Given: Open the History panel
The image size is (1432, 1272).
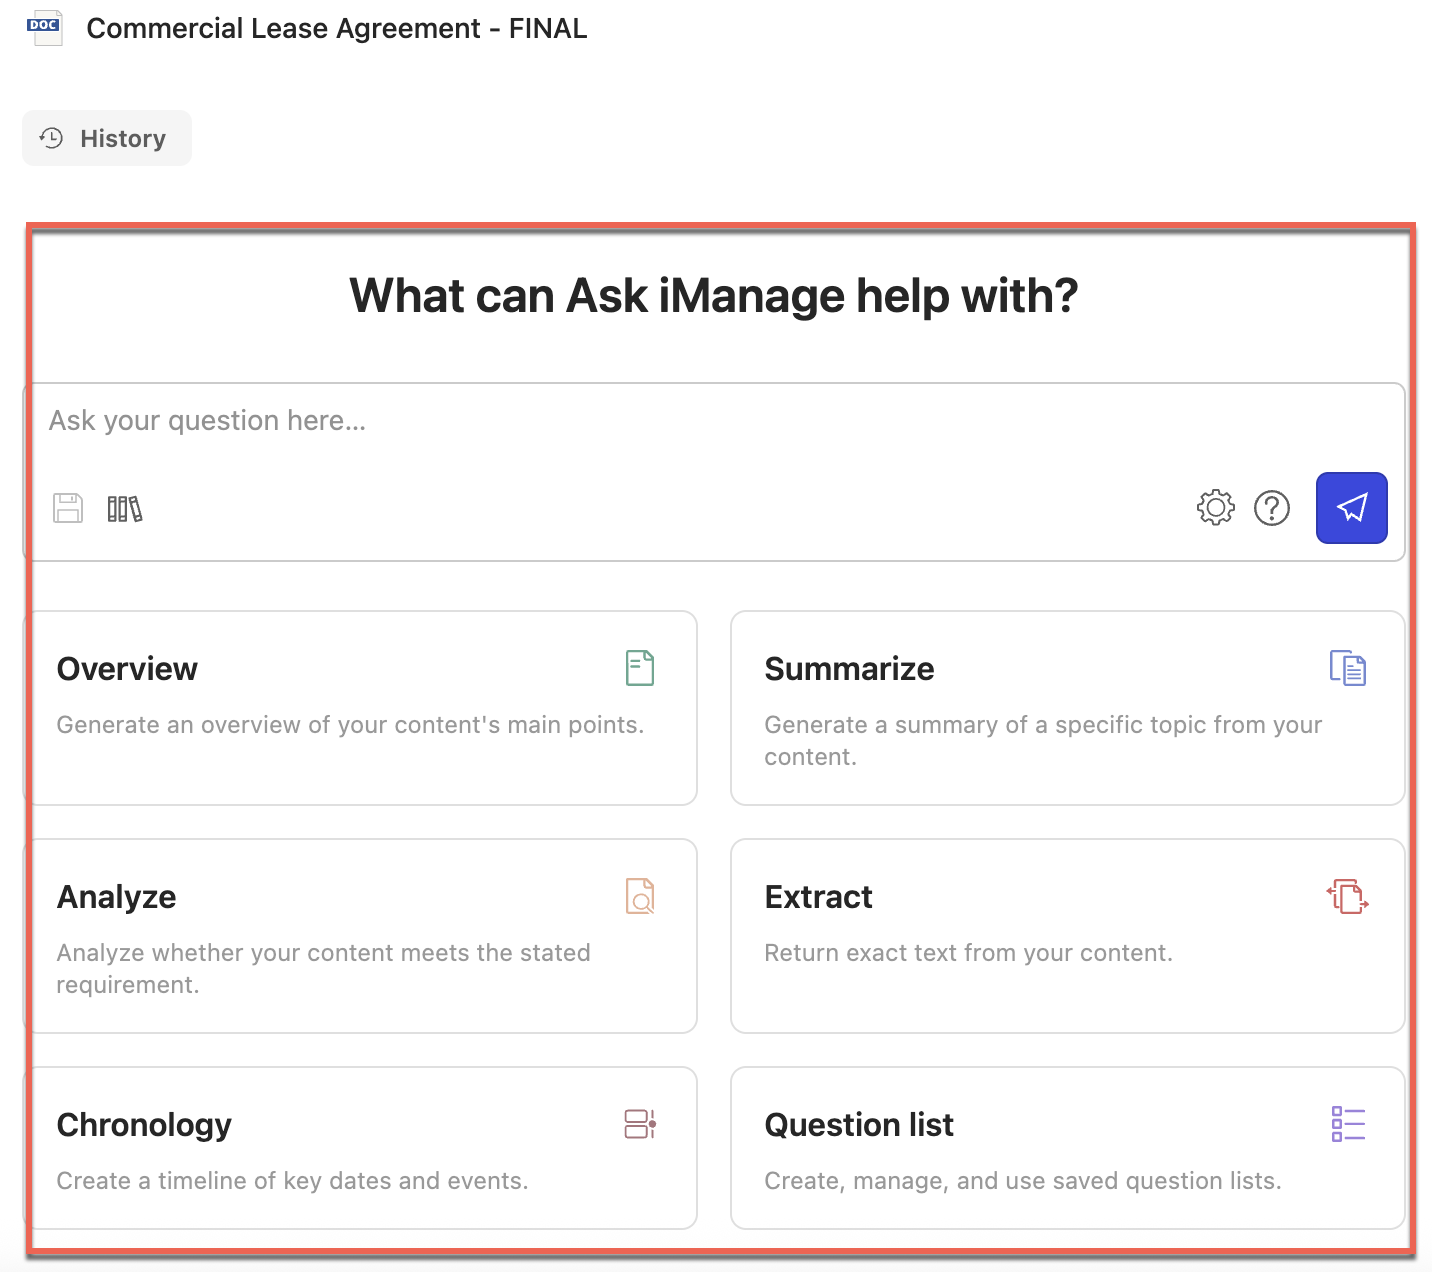Looking at the screenshot, I should pos(107,138).
